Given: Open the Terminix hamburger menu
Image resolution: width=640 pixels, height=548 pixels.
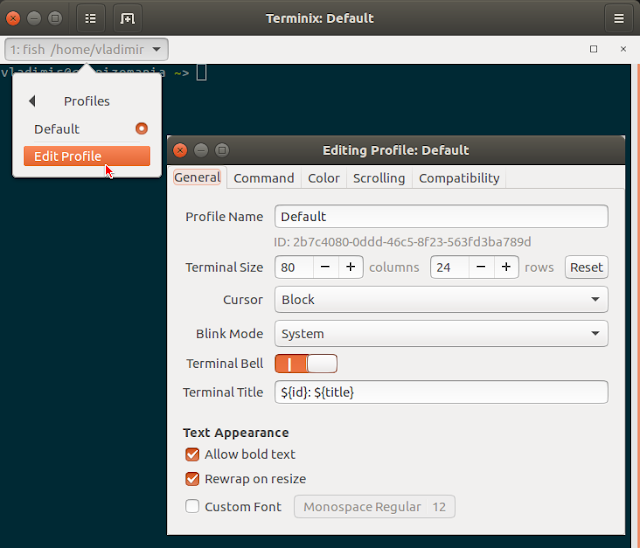Looking at the screenshot, I should (x=619, y=18).
